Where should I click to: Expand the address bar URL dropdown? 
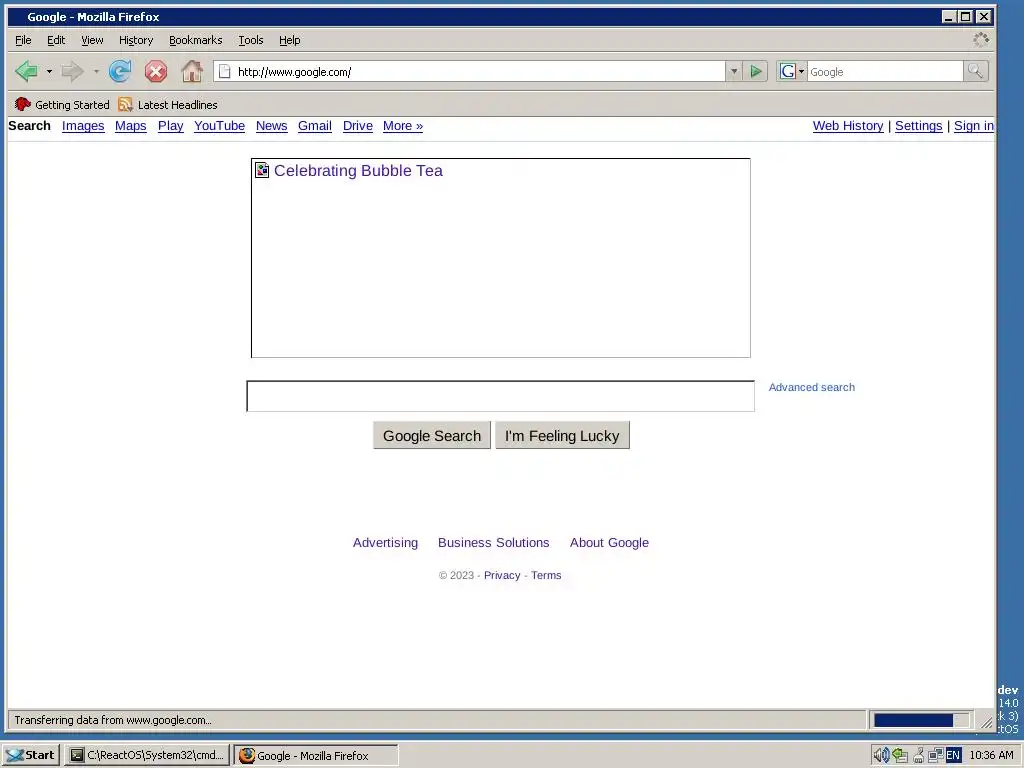click(734, 71)
